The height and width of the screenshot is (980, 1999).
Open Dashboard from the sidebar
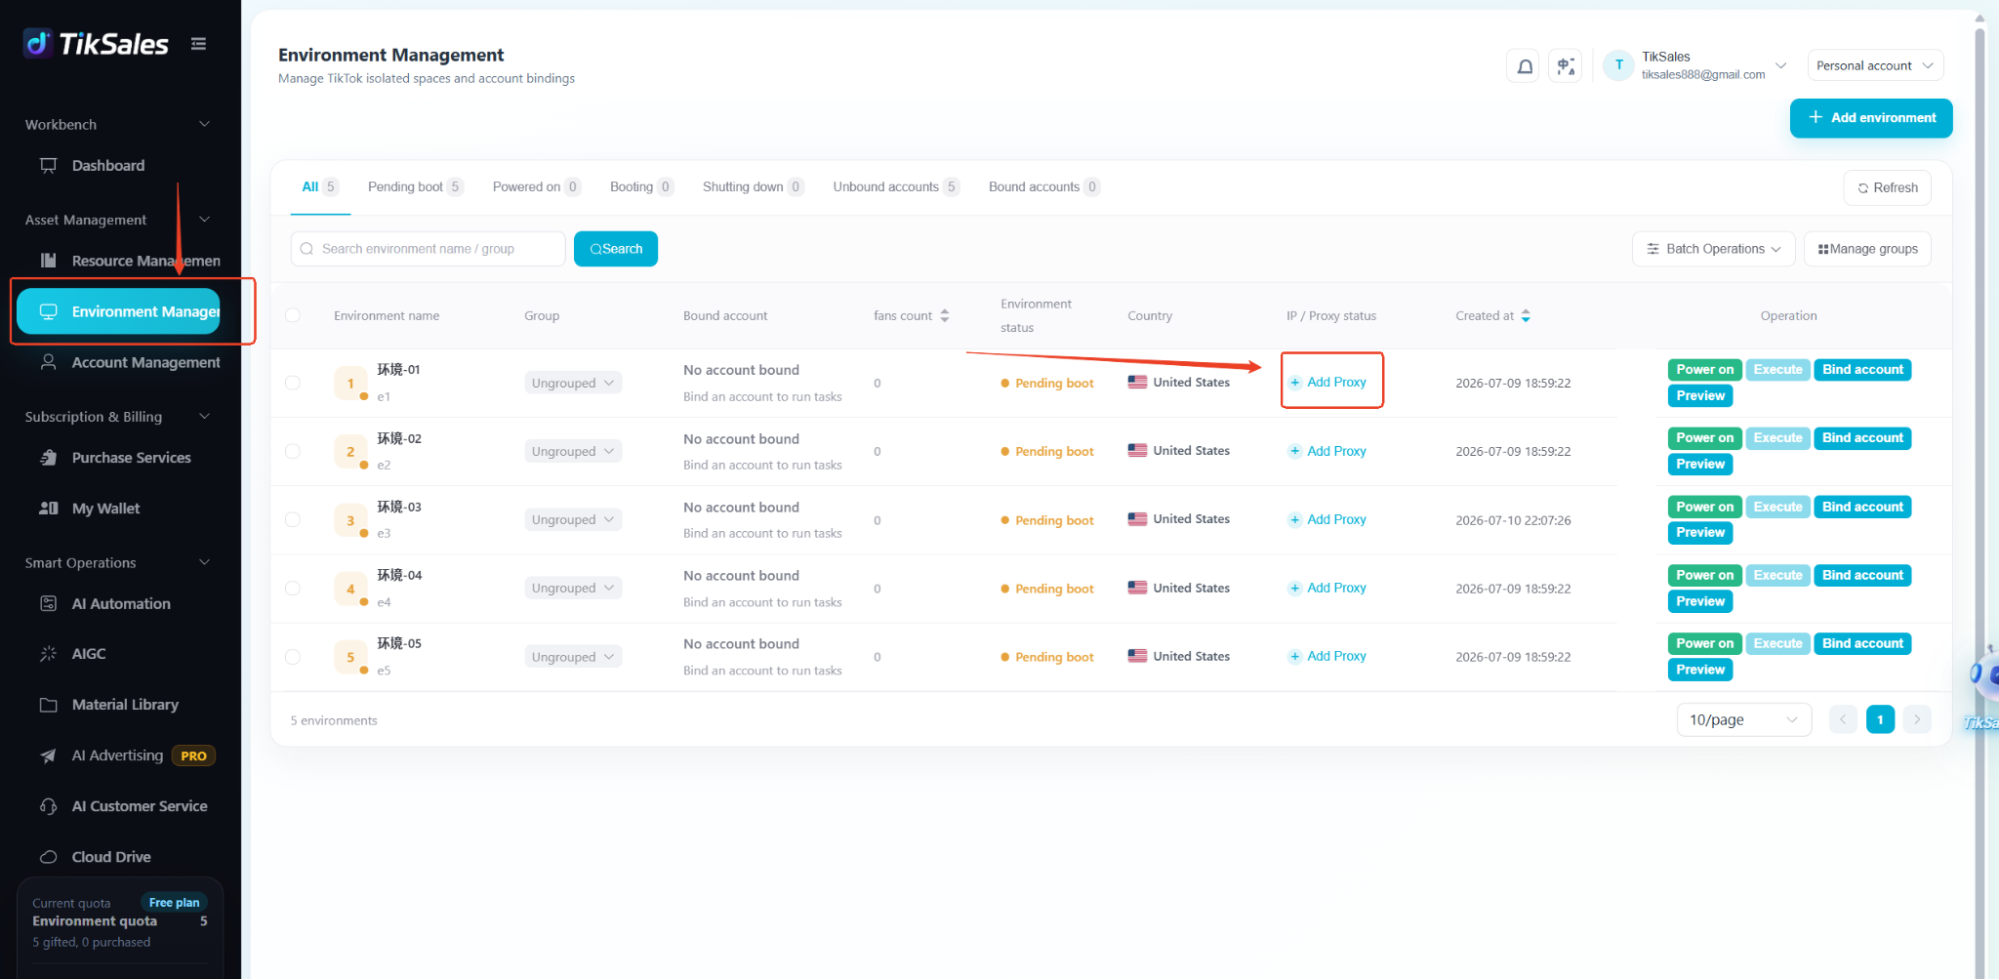tap(108, 166)
